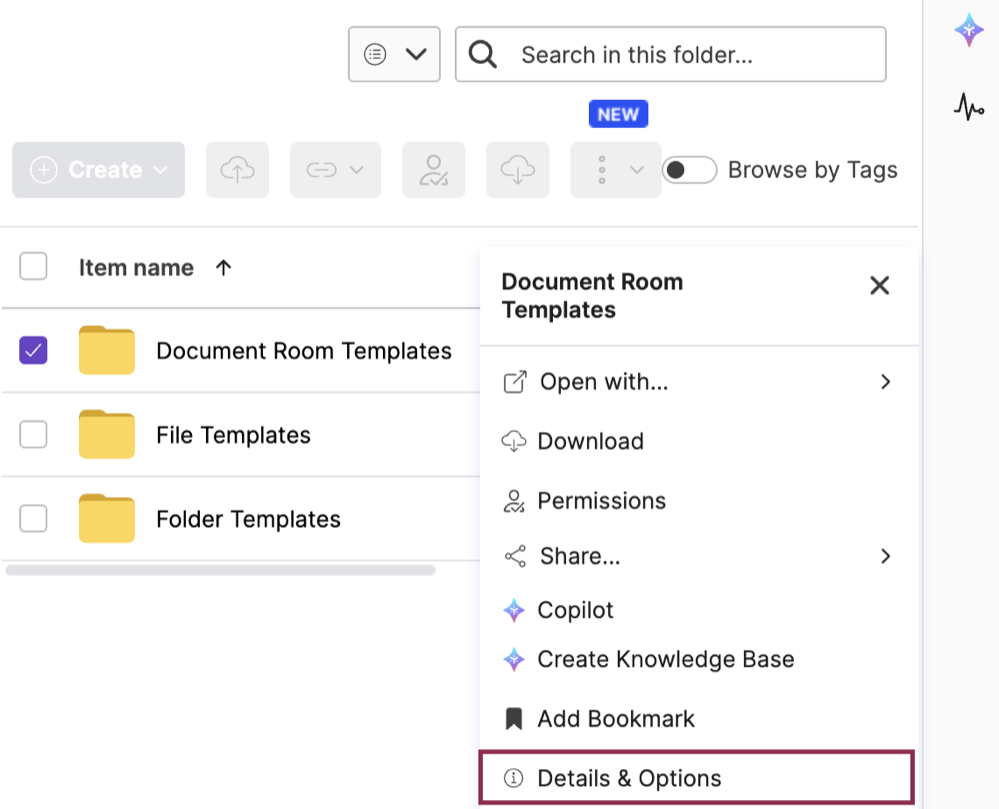
Task: Uncheck the Document Room Templates checkbox
Action: (x=33, y=350)
